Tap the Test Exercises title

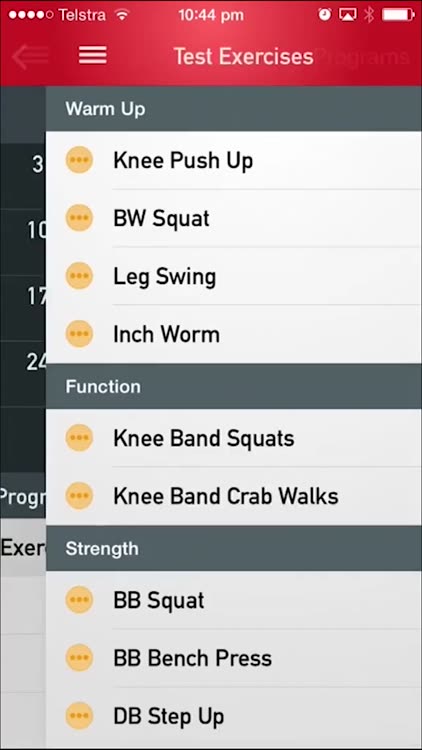(244, 56)
